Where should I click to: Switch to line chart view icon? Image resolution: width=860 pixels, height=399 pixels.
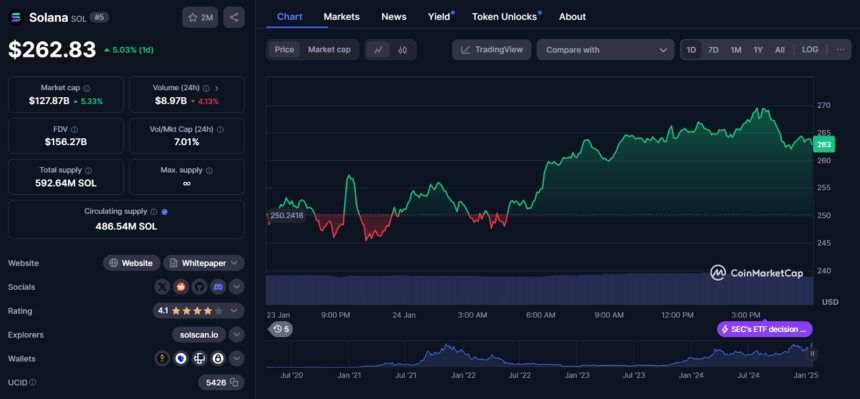click(x=378, y=50)
